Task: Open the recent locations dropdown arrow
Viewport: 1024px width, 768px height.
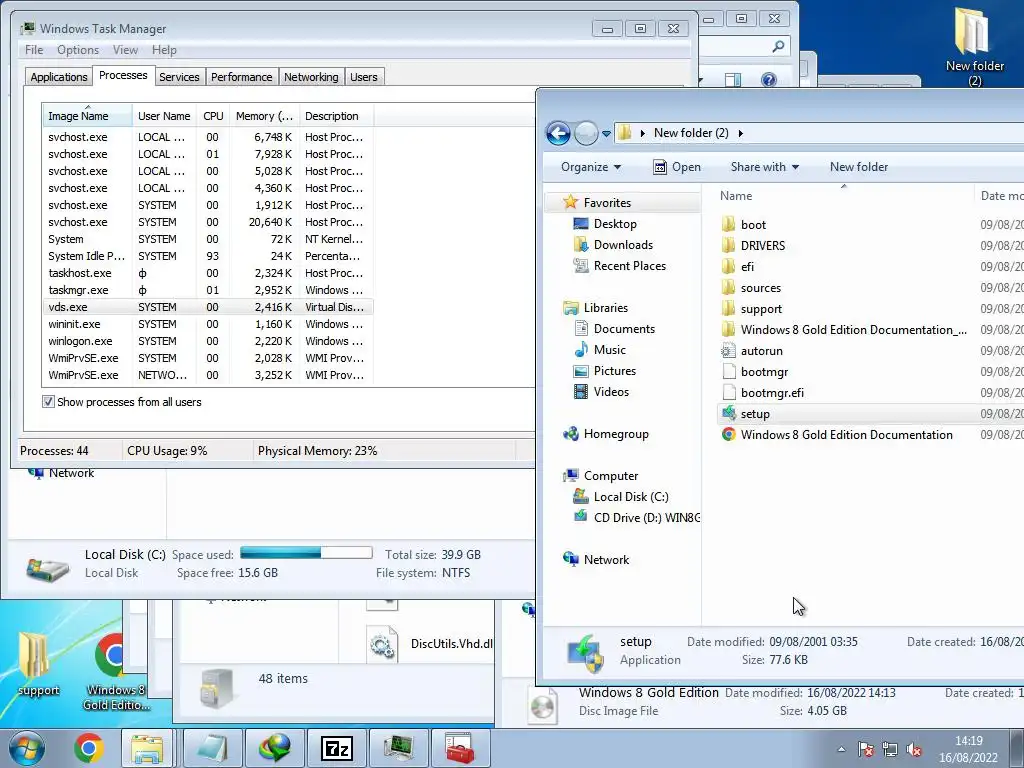Action: click(x=606, y=133)
